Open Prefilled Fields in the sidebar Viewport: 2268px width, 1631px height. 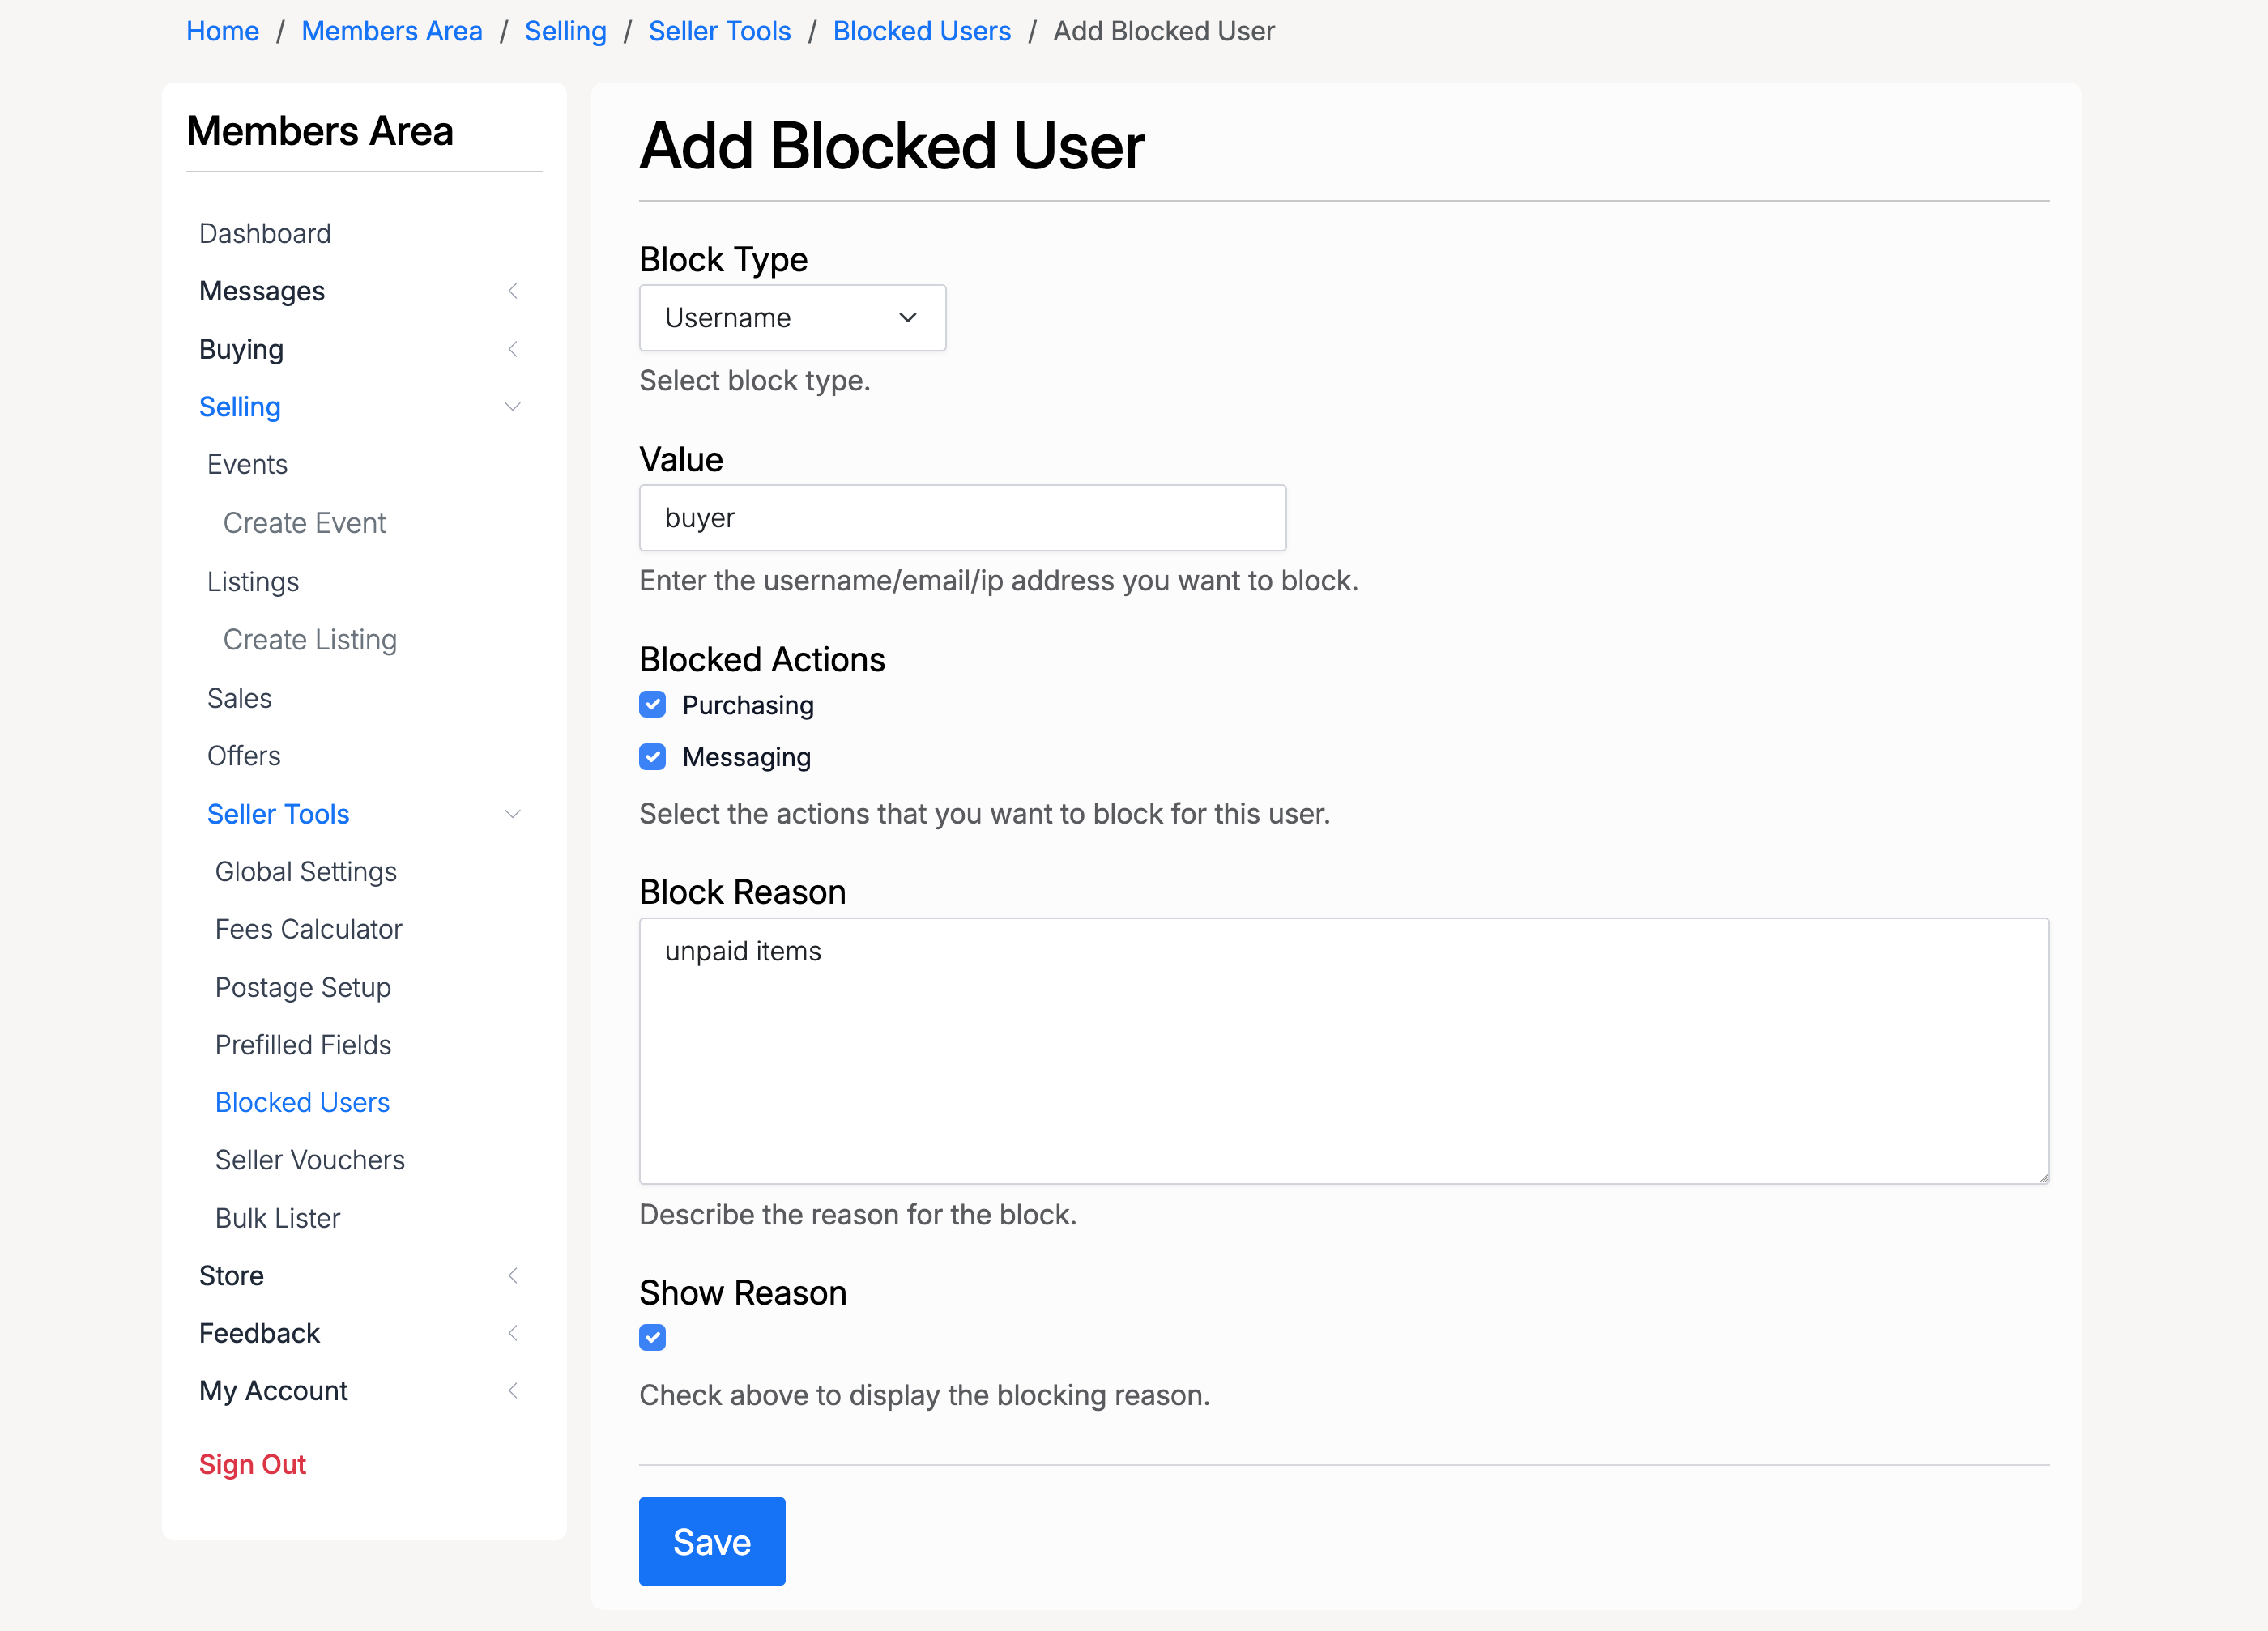click(x=303, y=1045)
